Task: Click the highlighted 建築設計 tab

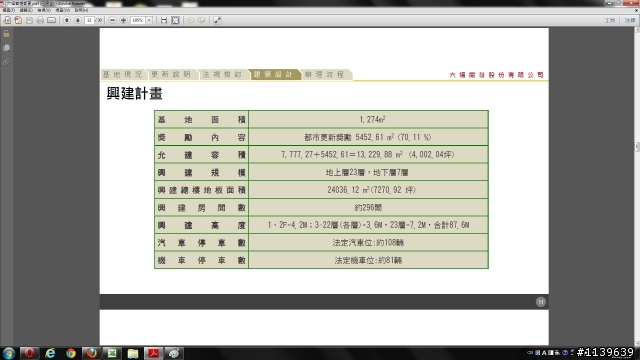Action: tap(274, 74)
